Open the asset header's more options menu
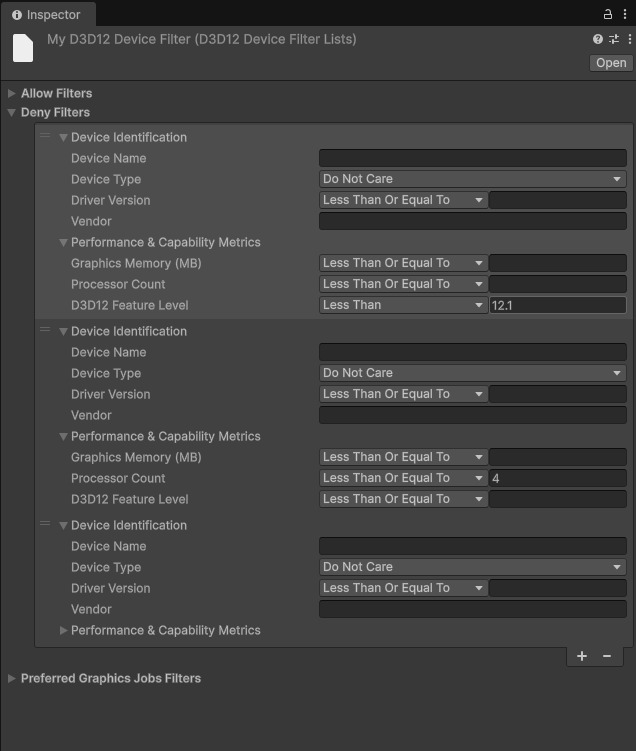 (x=628, y=40)
